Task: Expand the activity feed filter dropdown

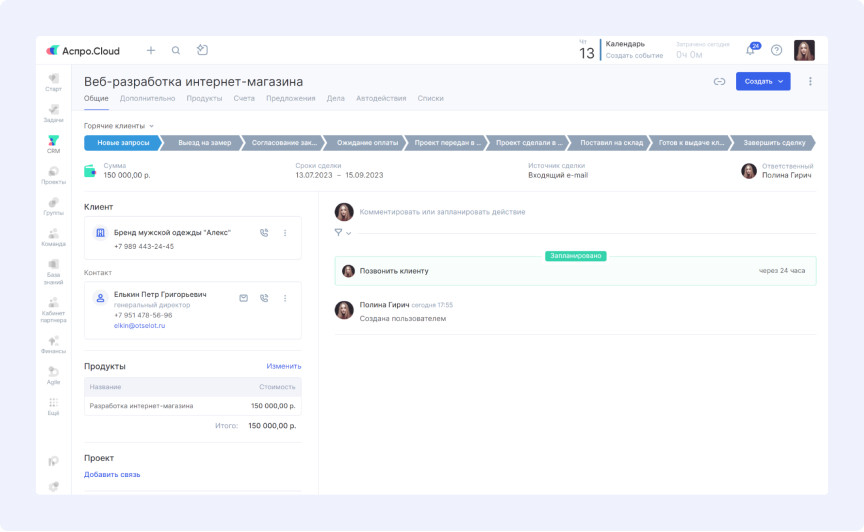Action: click(x=343, y=233)
